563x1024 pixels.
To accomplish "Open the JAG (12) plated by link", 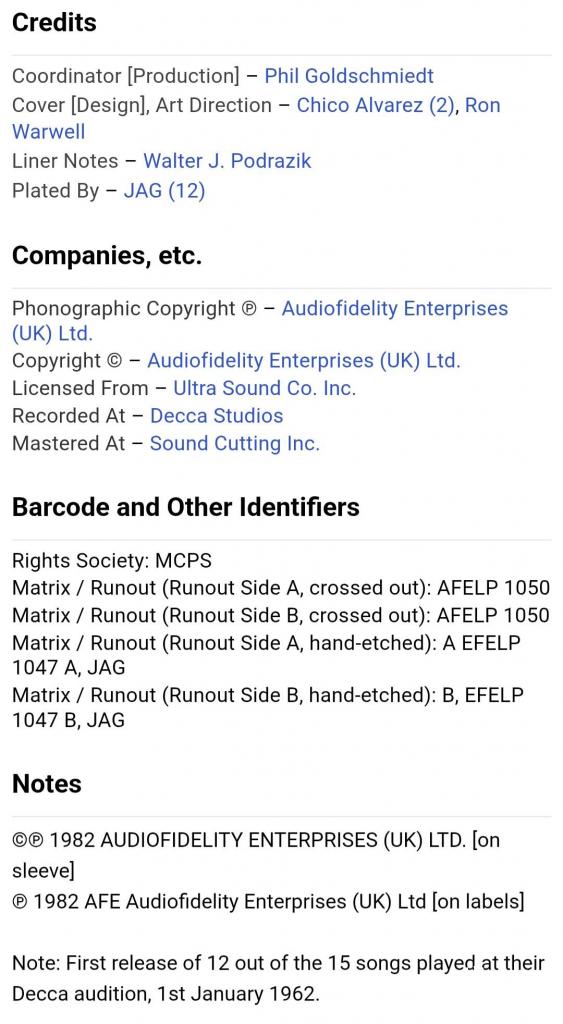I will (x=164, y=191).
